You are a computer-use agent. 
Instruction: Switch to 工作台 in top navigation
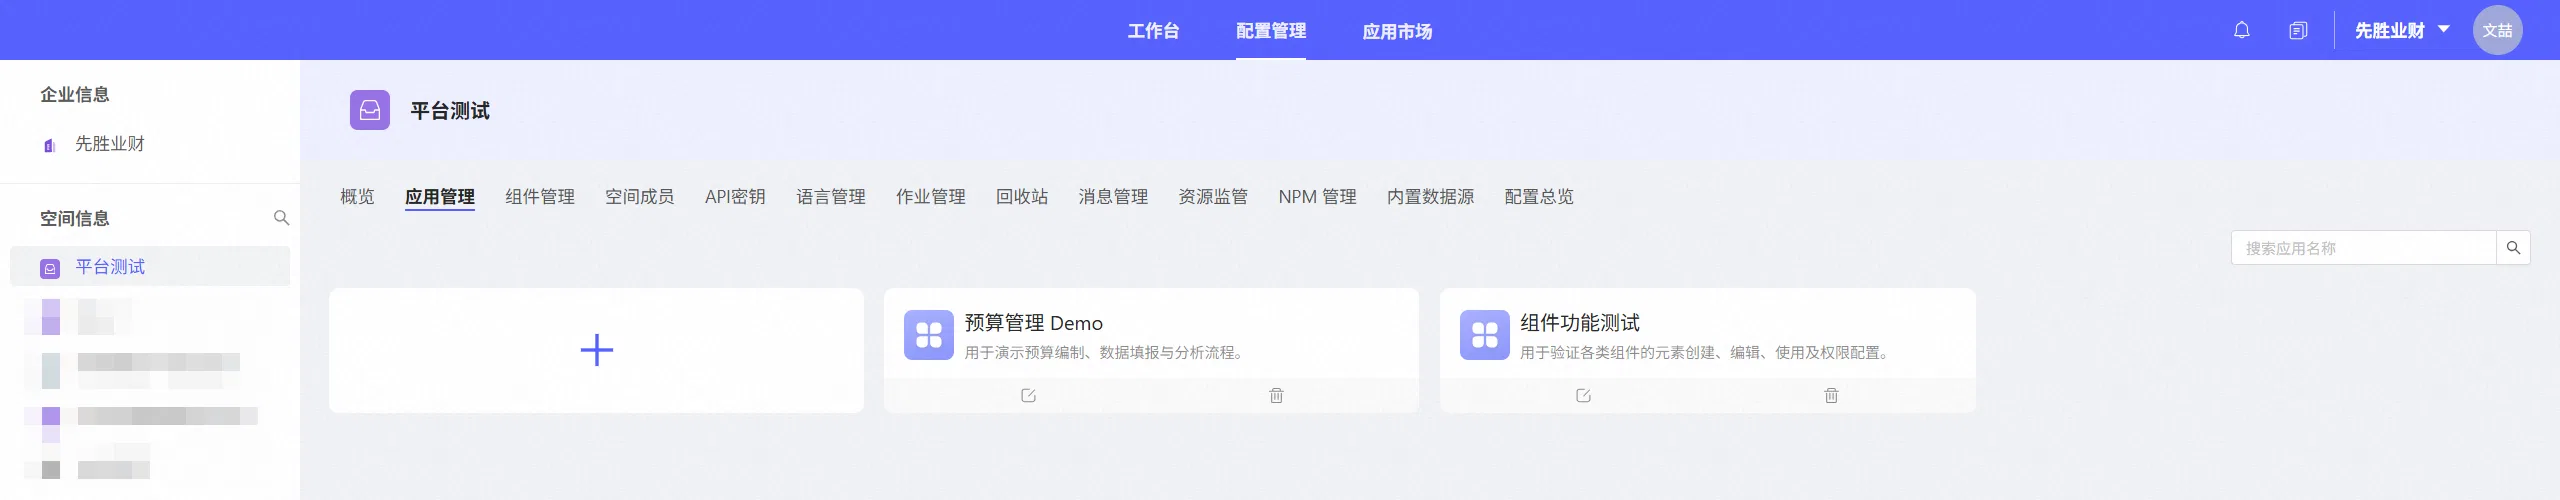click(1153, 31)
